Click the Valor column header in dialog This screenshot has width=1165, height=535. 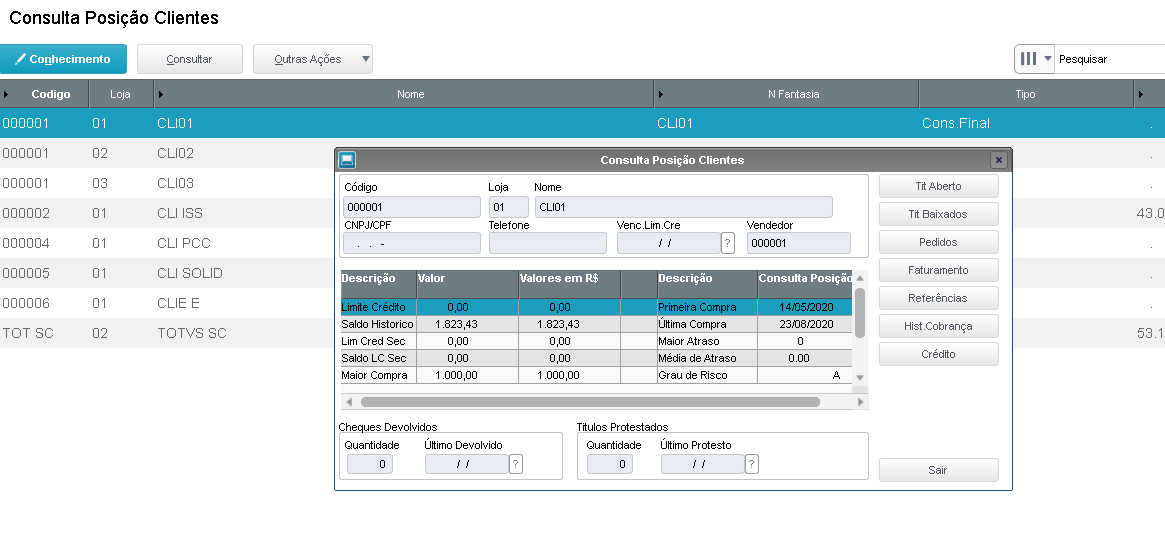(x=467, y=285)
